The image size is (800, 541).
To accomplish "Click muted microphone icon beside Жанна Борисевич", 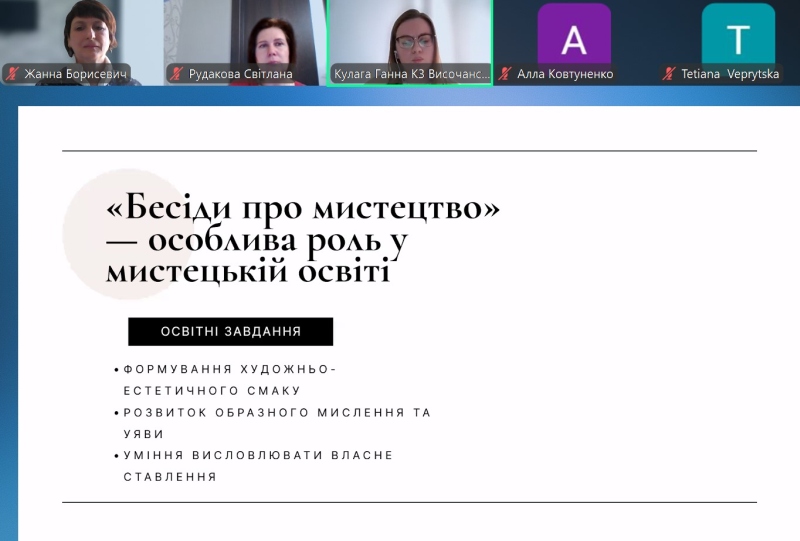I will click(13, 74).
